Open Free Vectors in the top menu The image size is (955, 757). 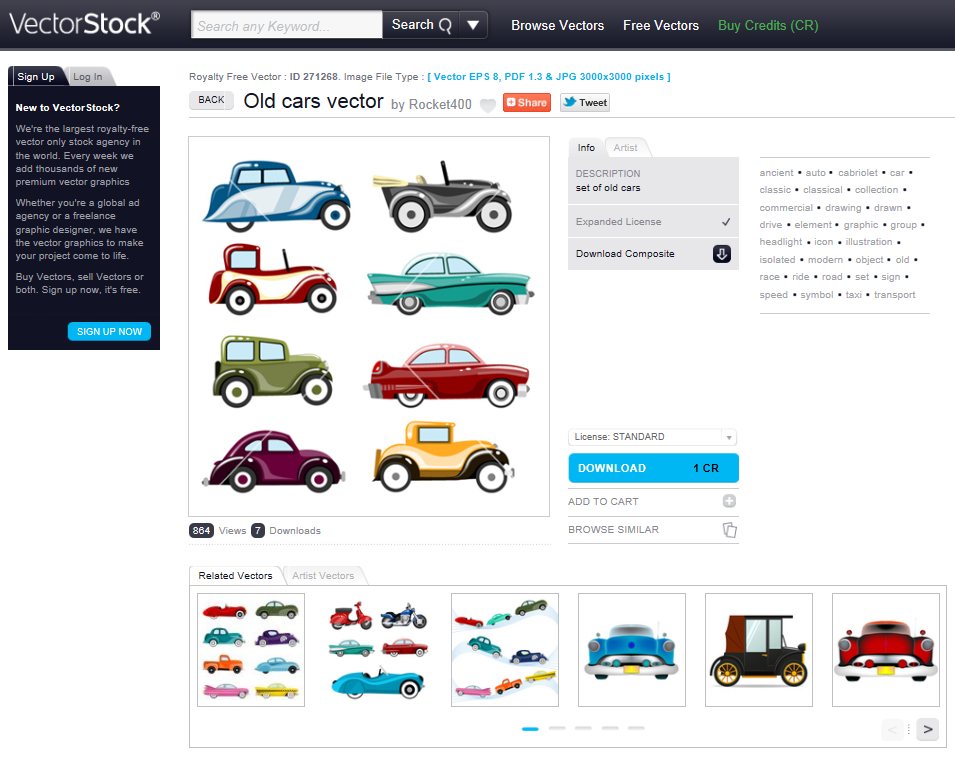[x=661, y=26]
